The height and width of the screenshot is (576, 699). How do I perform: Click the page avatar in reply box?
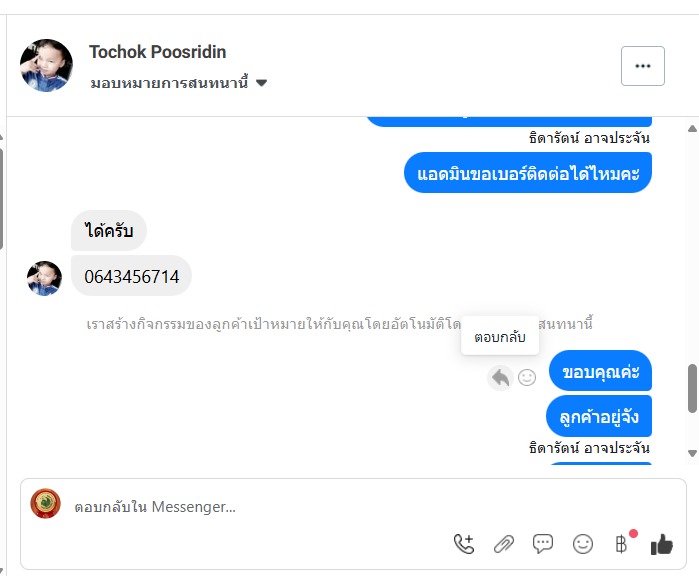46,504
